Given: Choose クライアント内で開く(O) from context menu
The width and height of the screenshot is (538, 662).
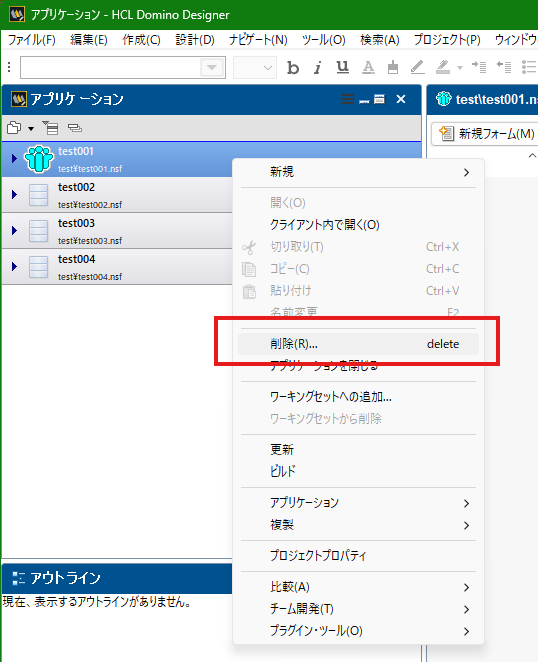Looking at the screenshot, I should (x=358, y=225).
